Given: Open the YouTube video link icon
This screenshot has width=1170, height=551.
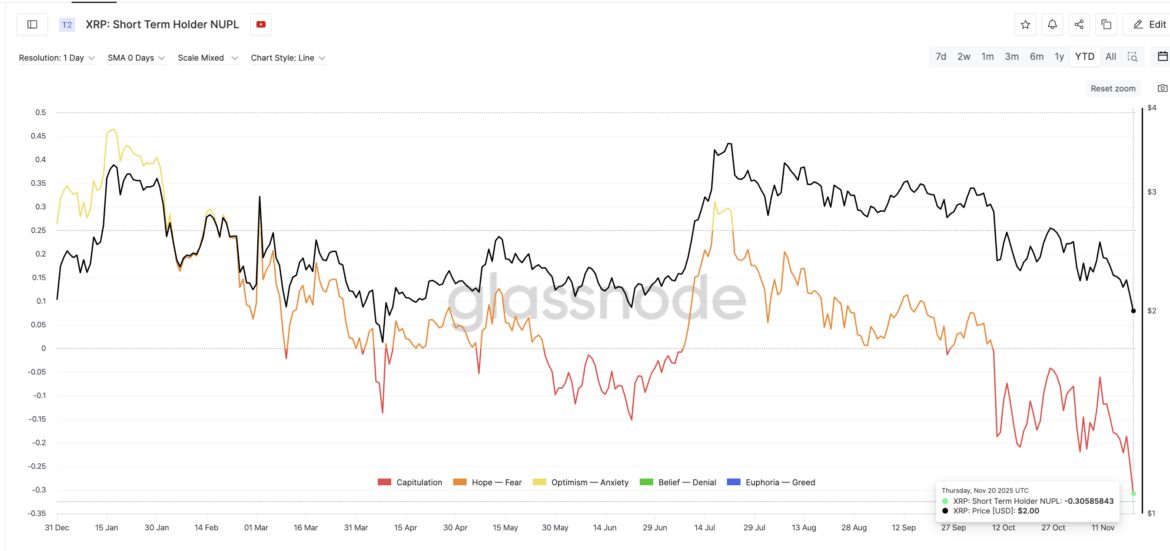Looking at the screenshot, I should click(x=261, y=24).
